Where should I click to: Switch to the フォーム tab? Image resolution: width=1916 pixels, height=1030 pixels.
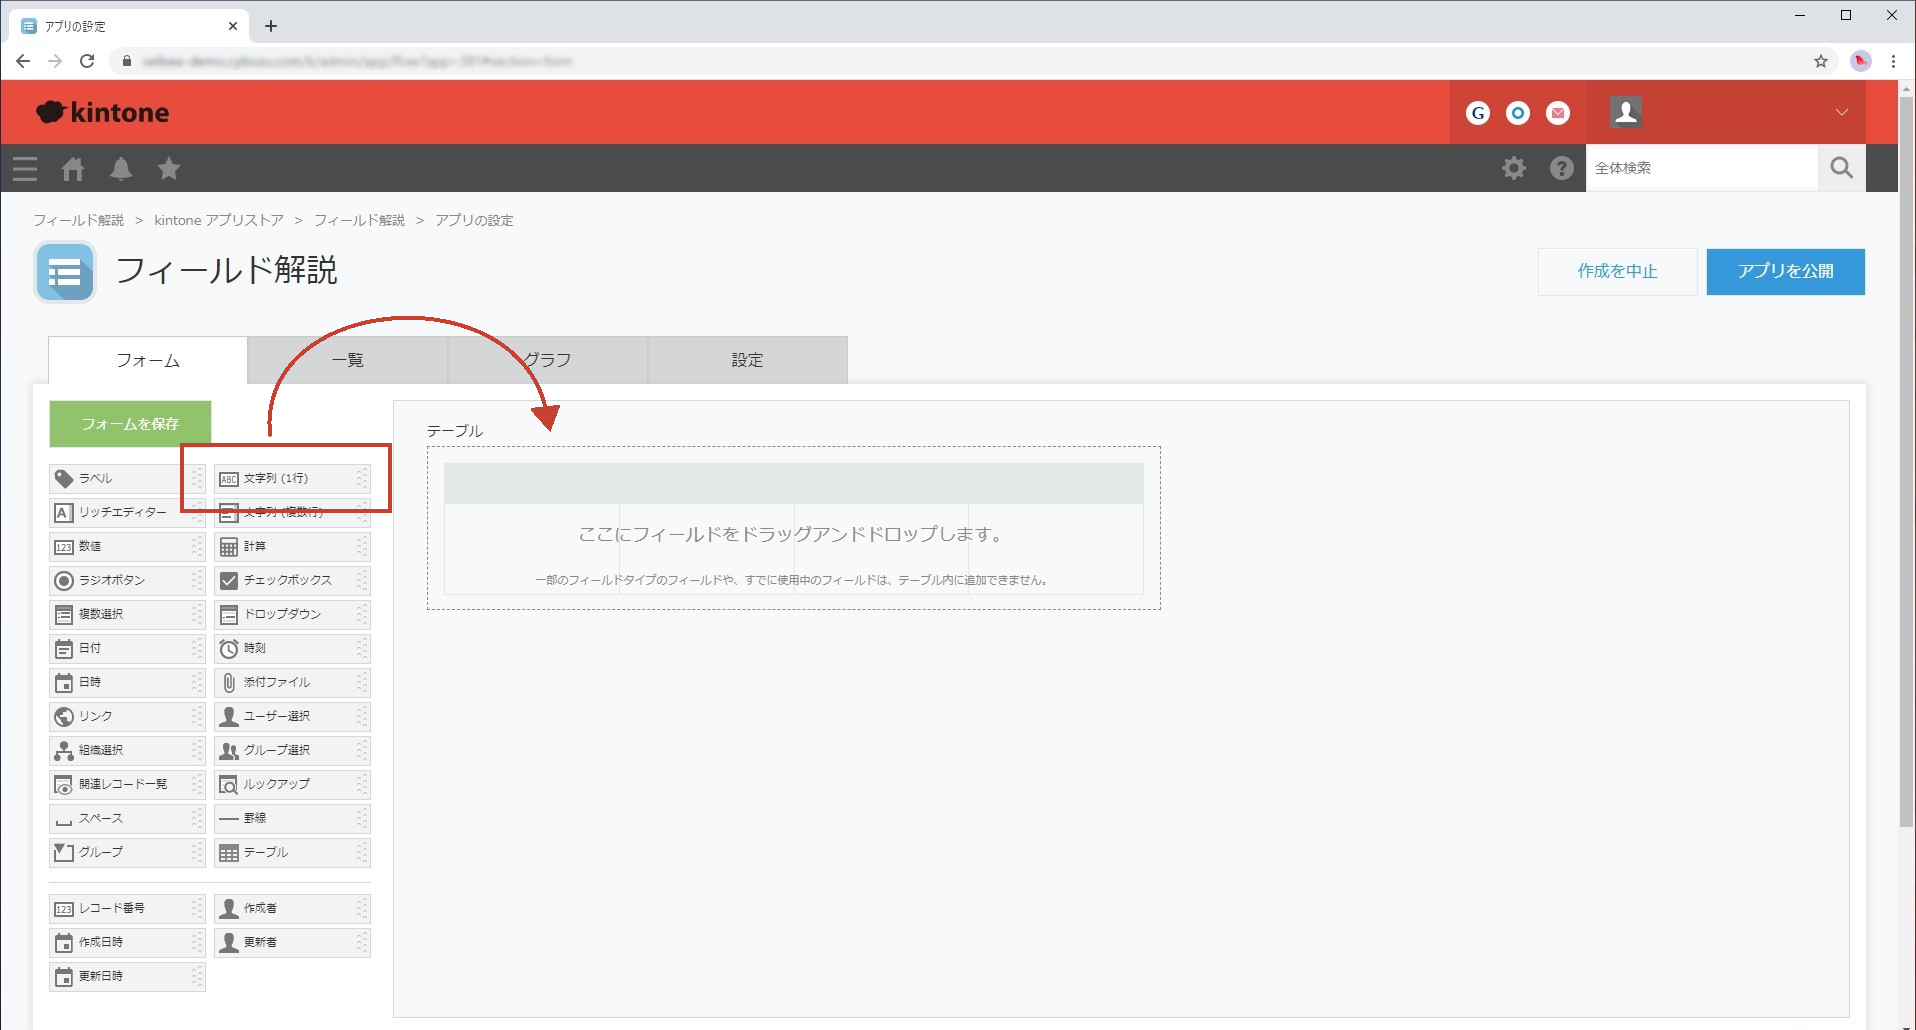148,360
